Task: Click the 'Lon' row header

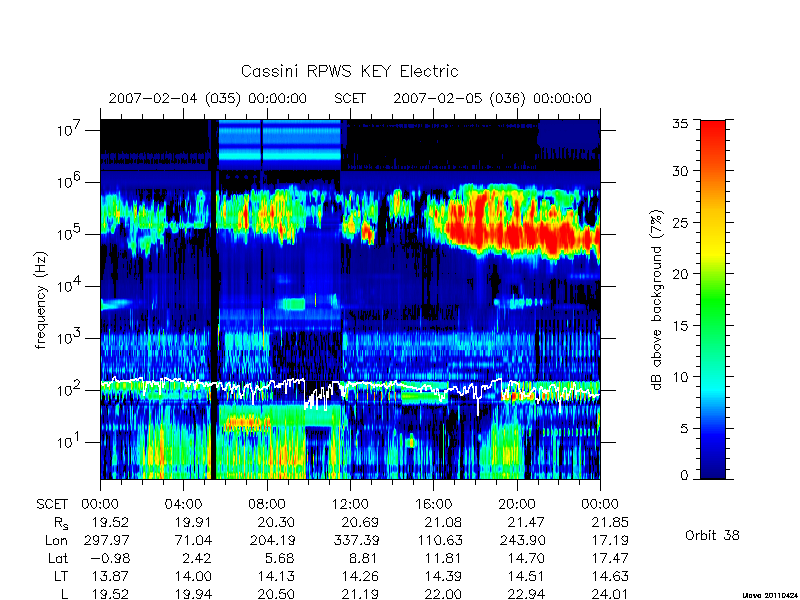Action: pyautogui.click(x=57, y=540)
